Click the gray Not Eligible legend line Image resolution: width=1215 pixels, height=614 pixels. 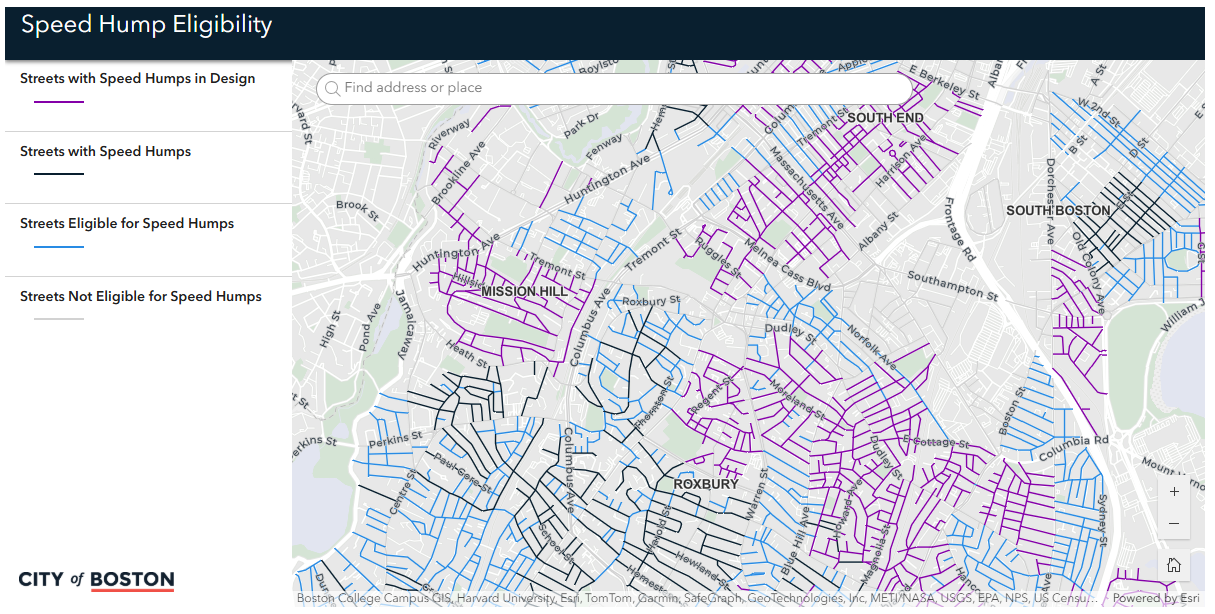[x=59, y=319]
